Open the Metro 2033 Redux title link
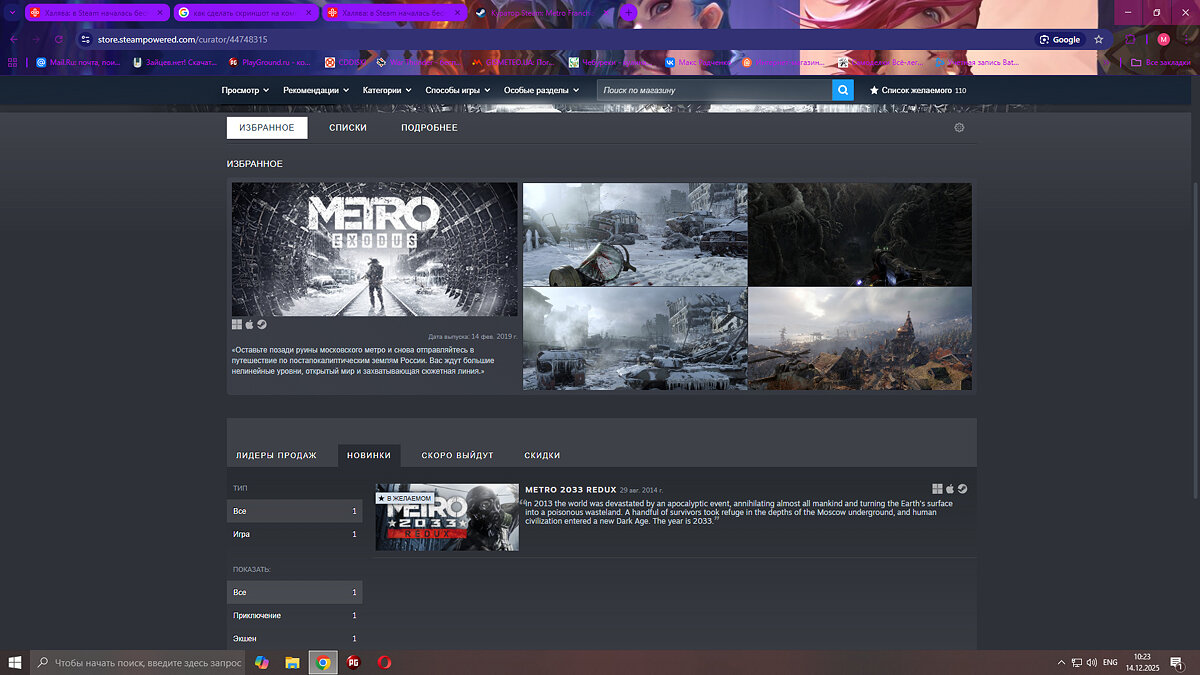The height and width of the screenshot is (675, 1200). 570,489
